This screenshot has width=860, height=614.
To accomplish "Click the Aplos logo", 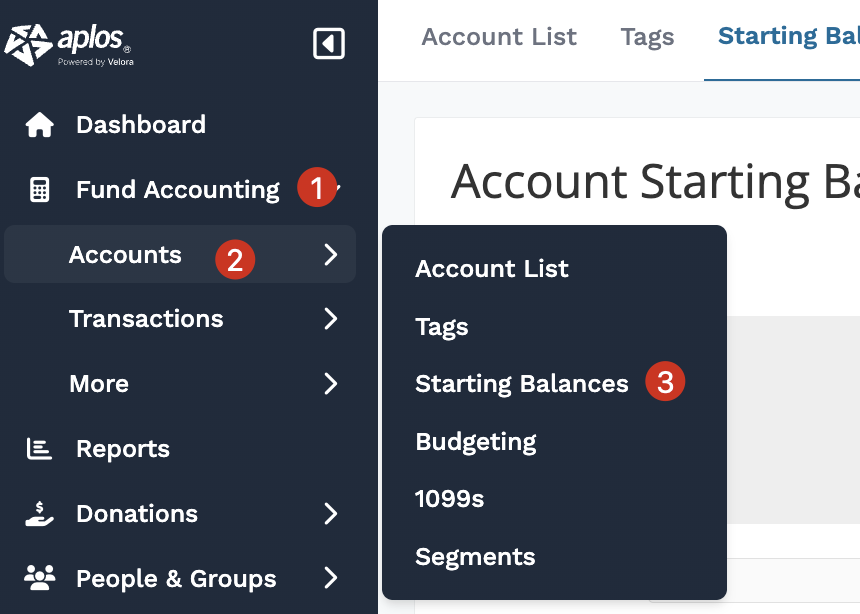I will pyautogui.click(x=68, y=44).
